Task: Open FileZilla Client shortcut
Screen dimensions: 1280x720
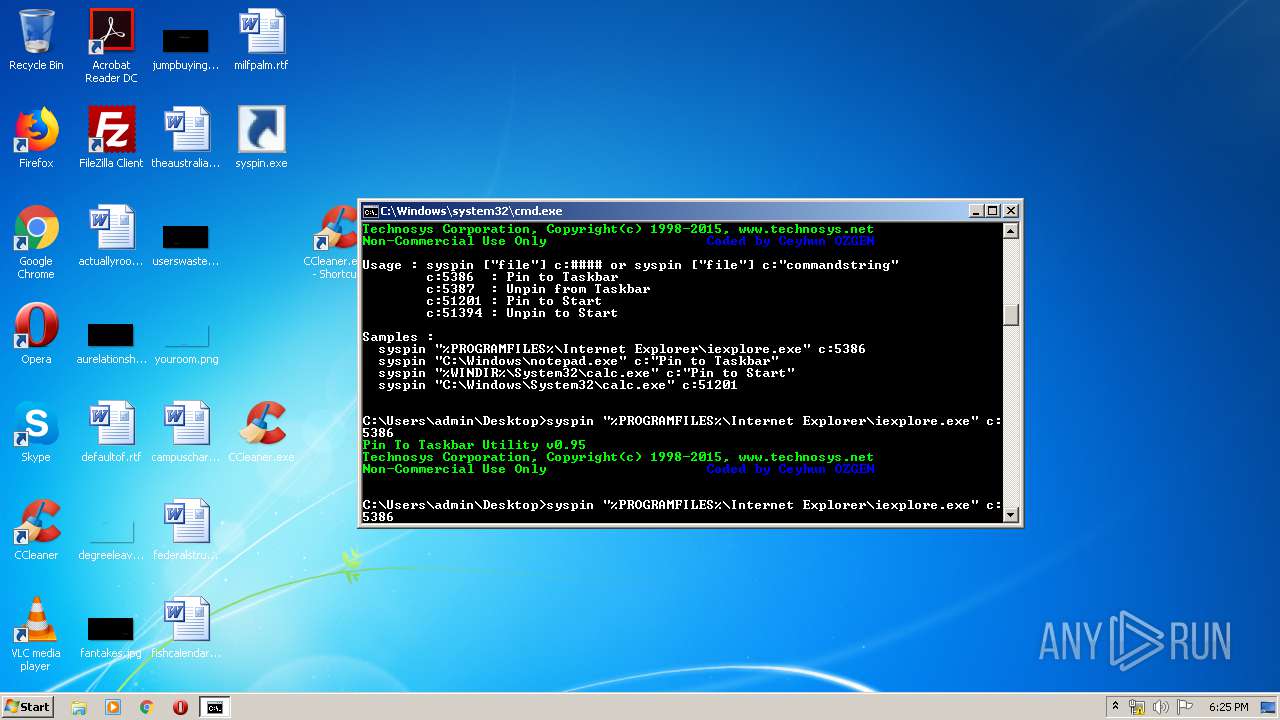Action: 111,138
